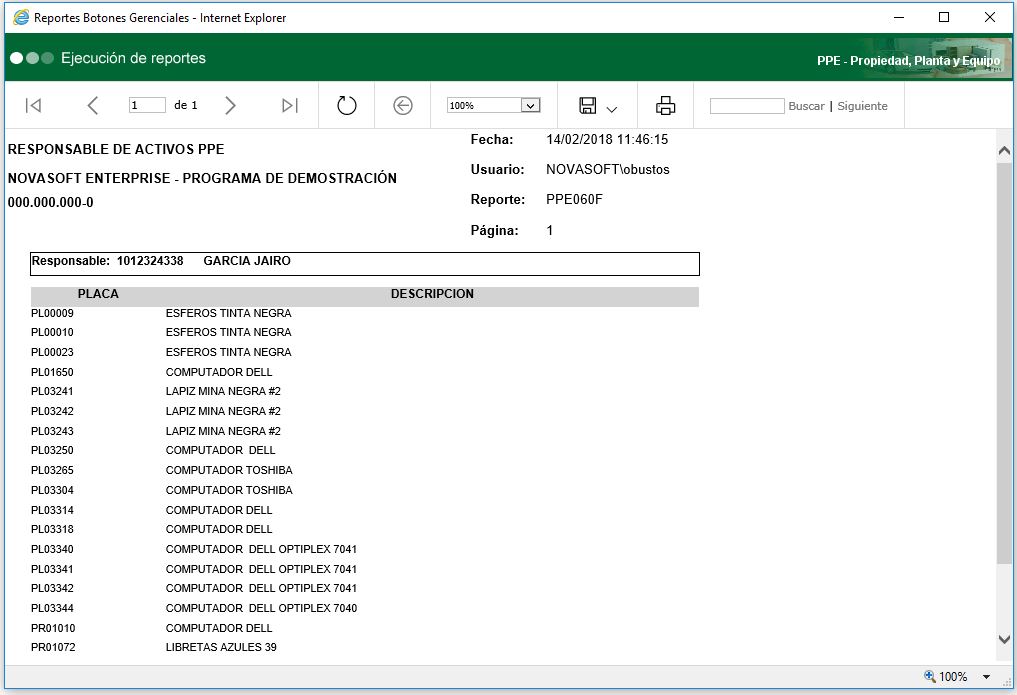
Task: Select placa PL03341
Action: (x=53, y=569)
